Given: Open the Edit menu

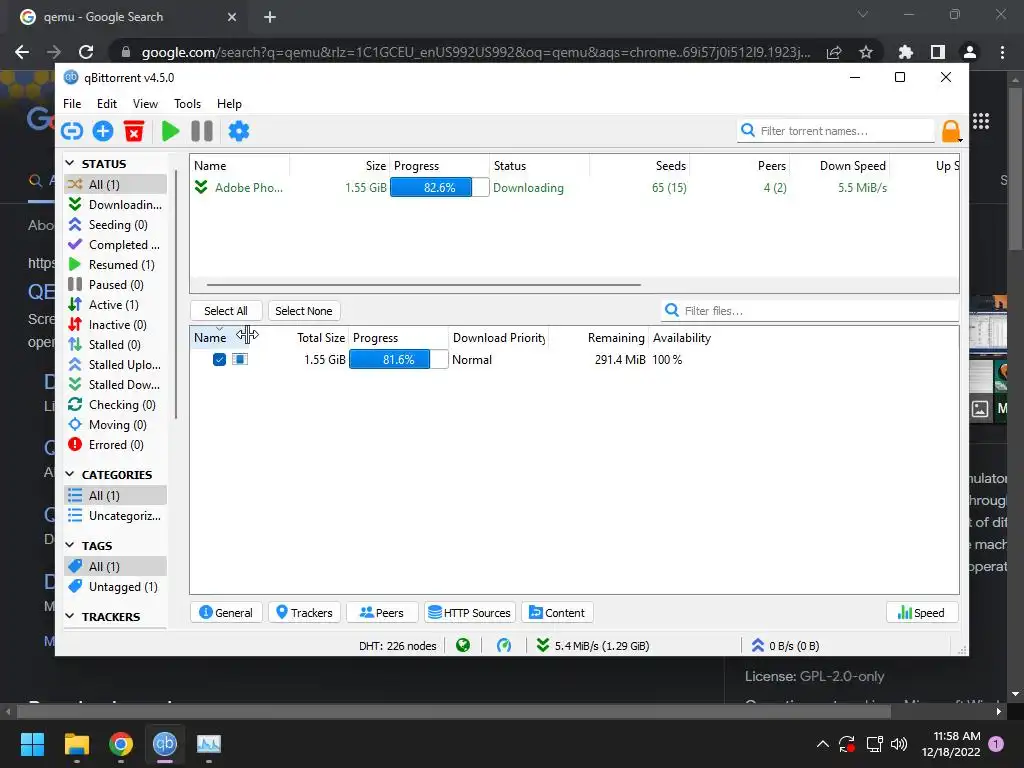Looking at the screenshot, I should tap(106, 104).
